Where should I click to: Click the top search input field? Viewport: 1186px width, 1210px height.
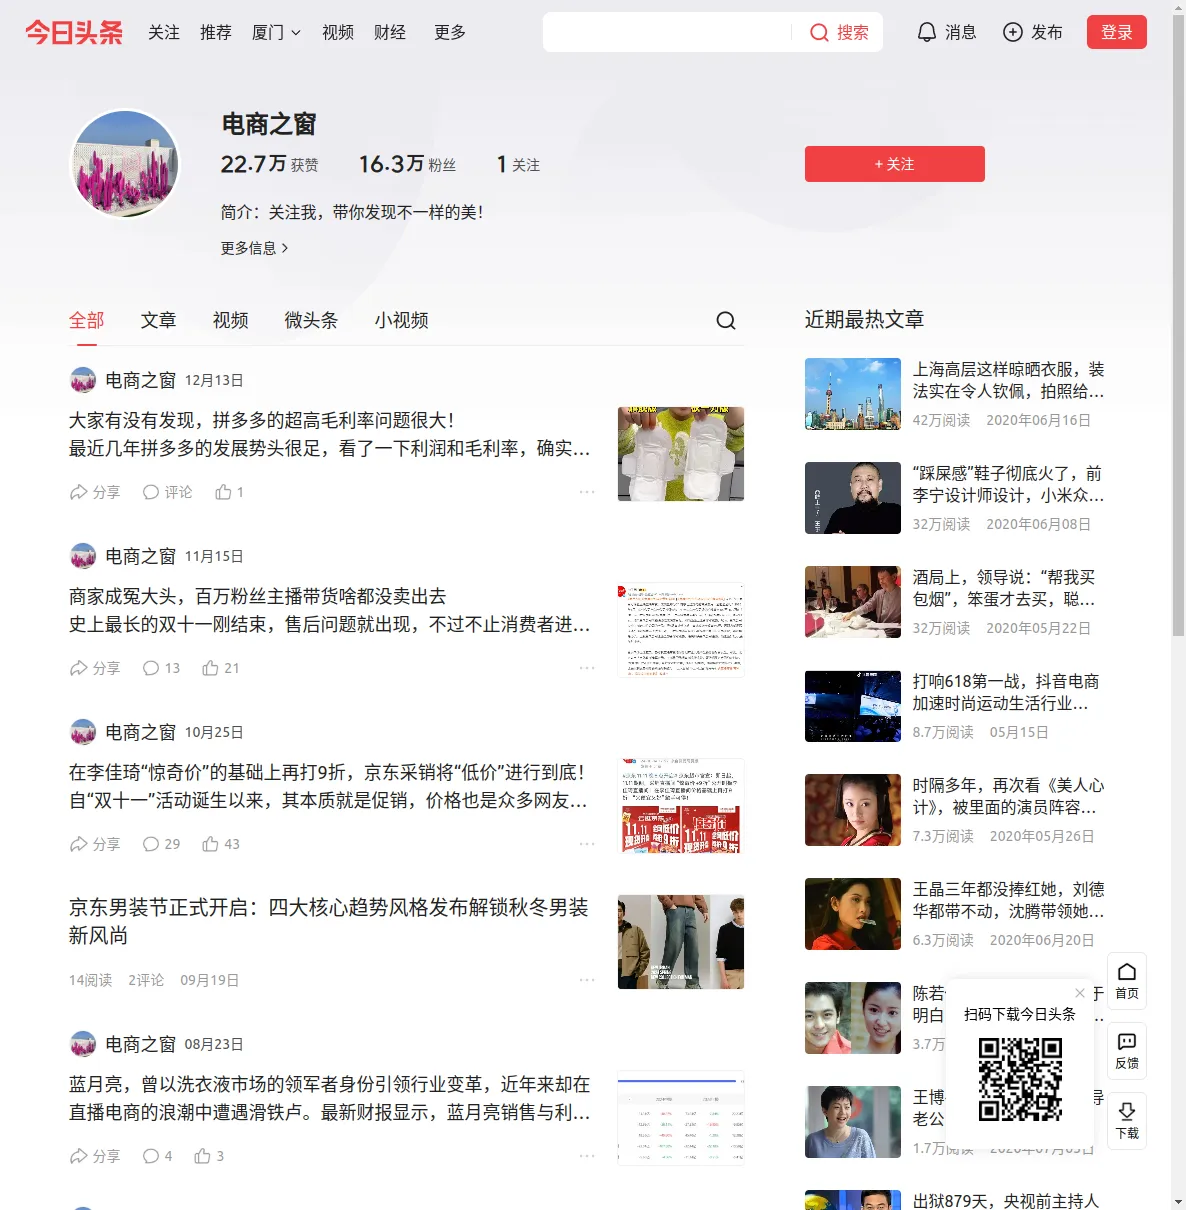[668, 33]
